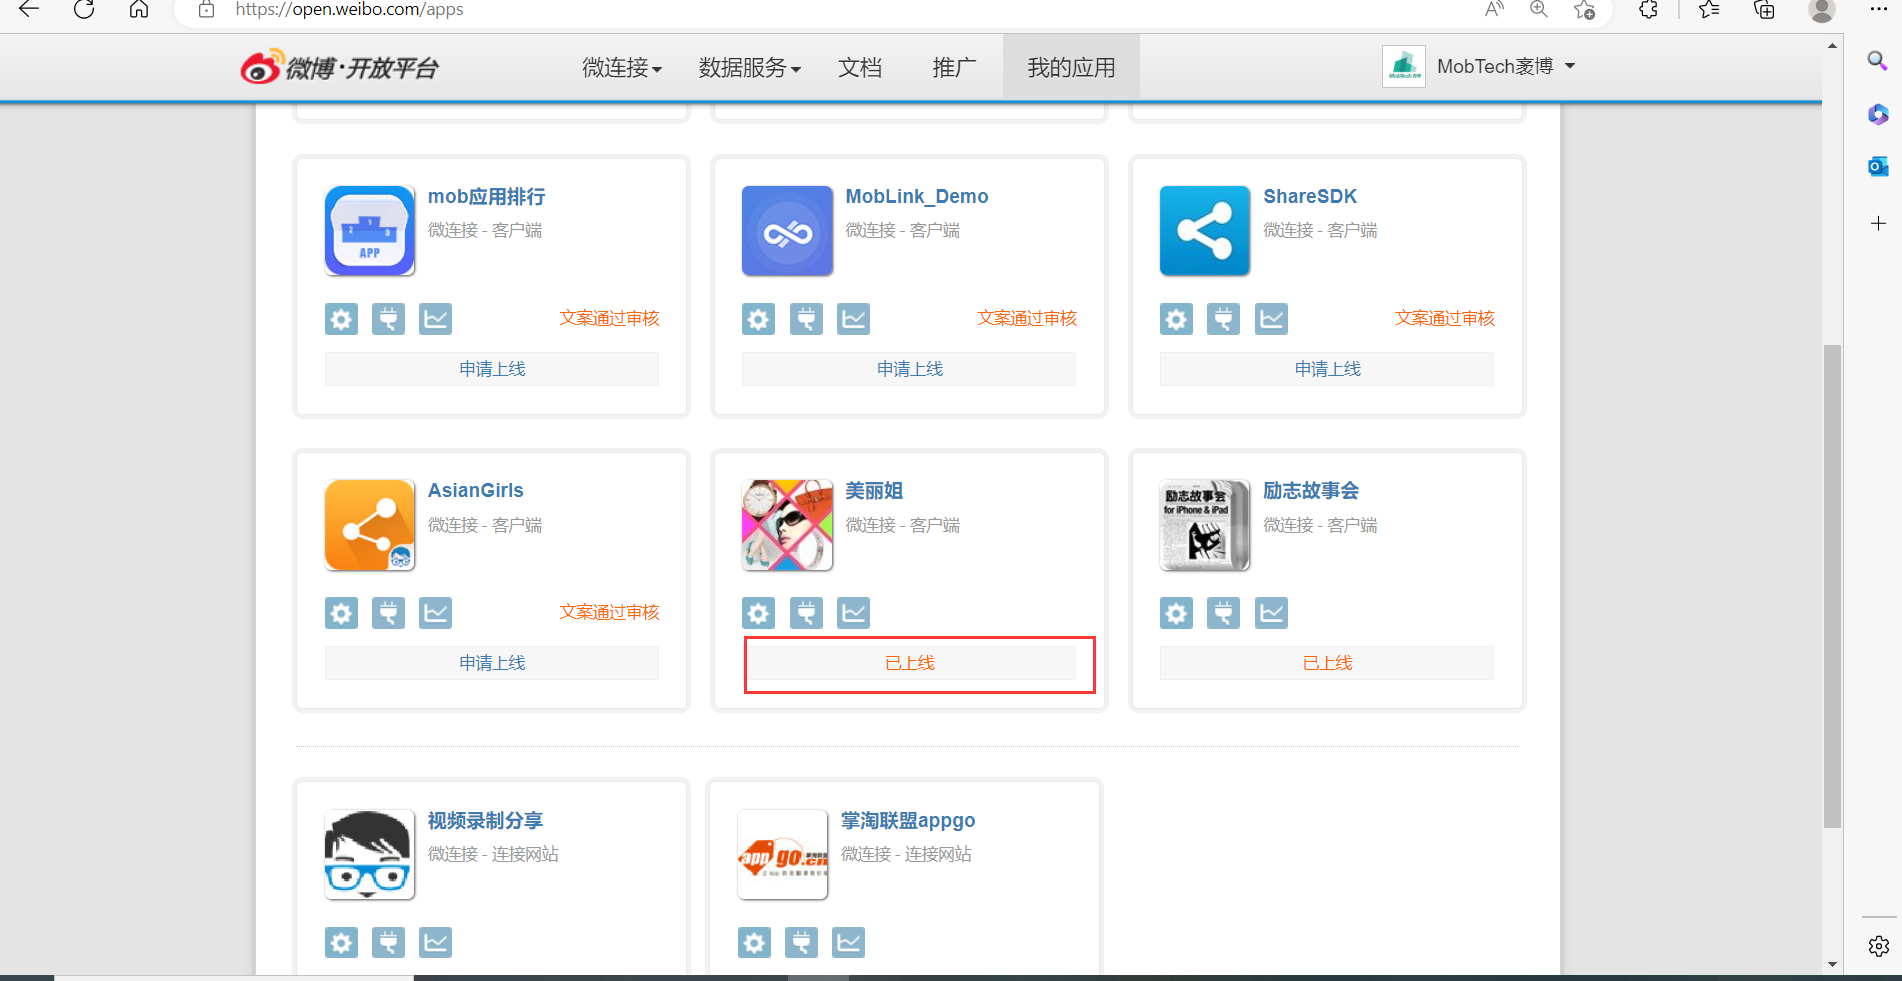Viewport: 1902px width, 981px height.
Task: Click 文案通过审核 status for mob应用排行
Action: (609, 318)
